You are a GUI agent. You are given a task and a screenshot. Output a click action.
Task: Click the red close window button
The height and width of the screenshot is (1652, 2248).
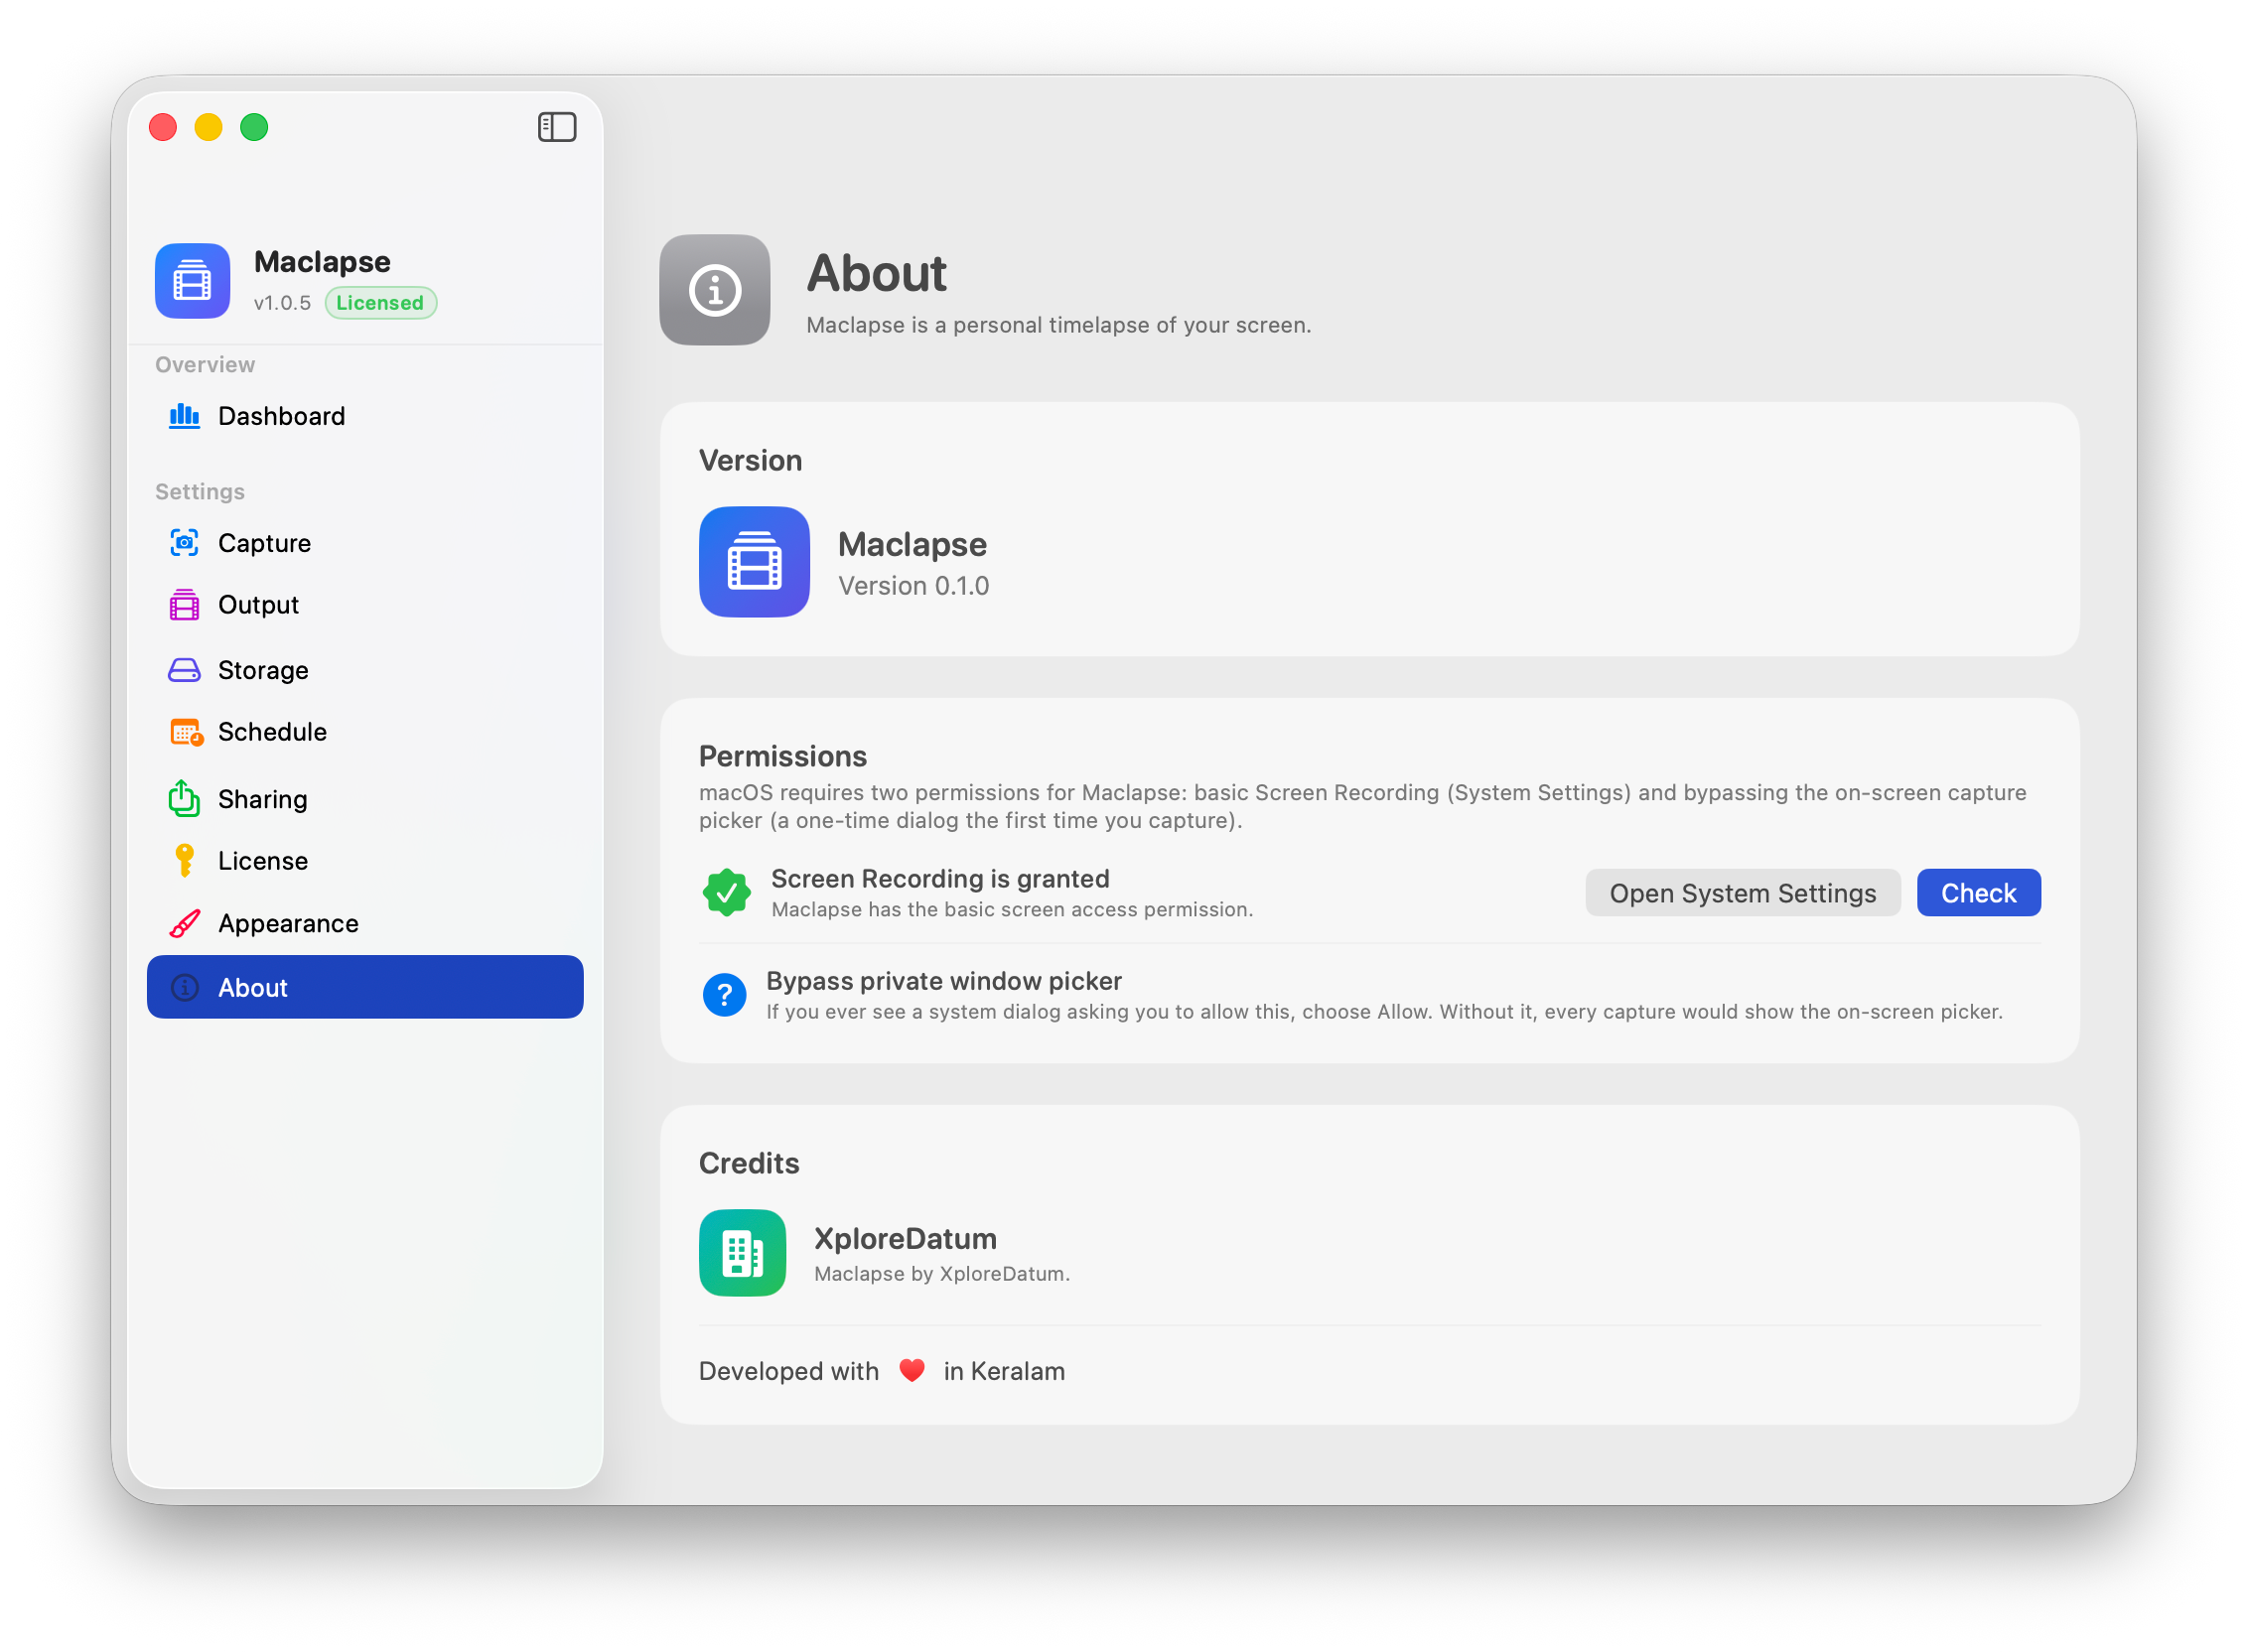click(163, 127)
